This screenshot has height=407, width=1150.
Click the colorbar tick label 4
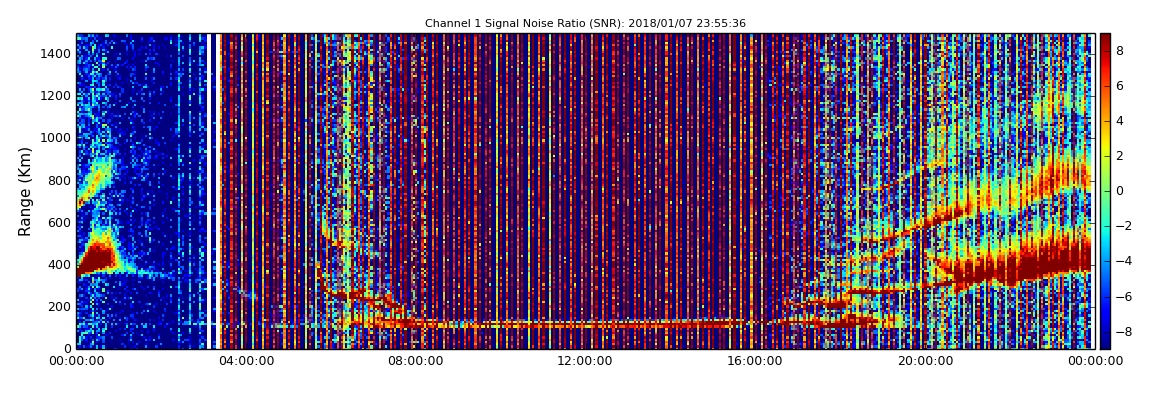coord(1120,121)
